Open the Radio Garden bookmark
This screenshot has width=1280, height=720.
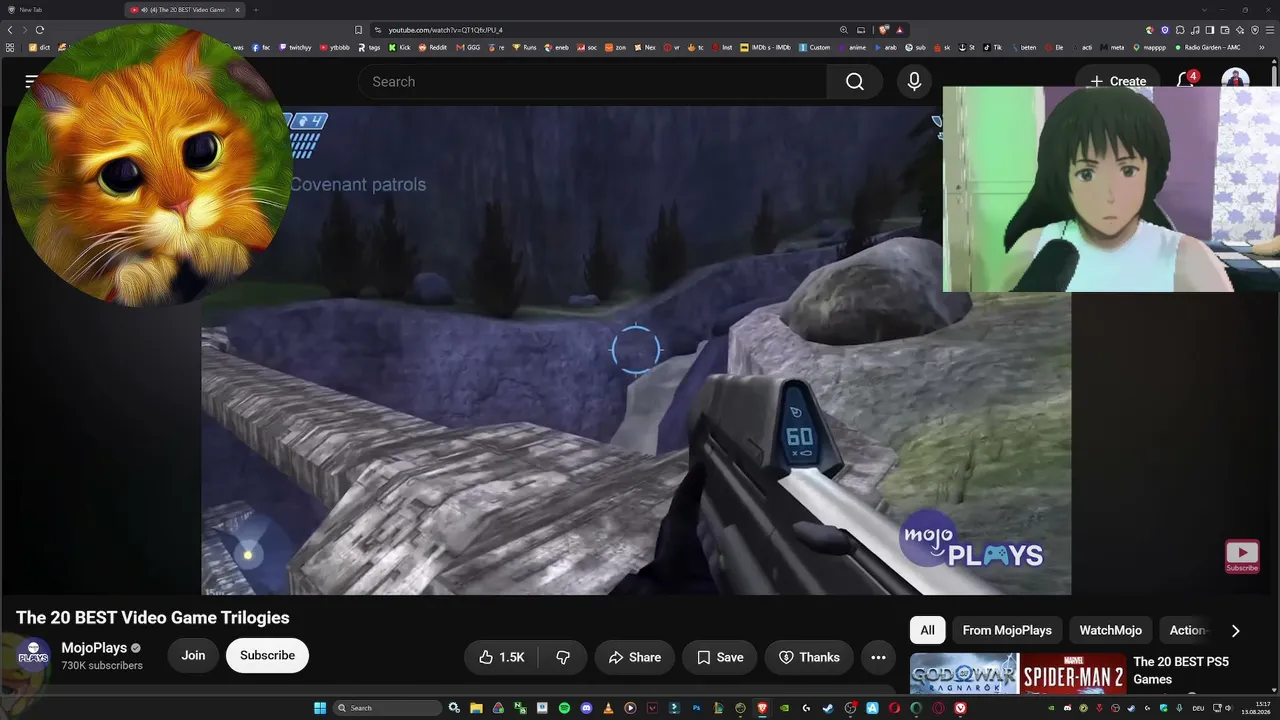(x=1207, y=47)
